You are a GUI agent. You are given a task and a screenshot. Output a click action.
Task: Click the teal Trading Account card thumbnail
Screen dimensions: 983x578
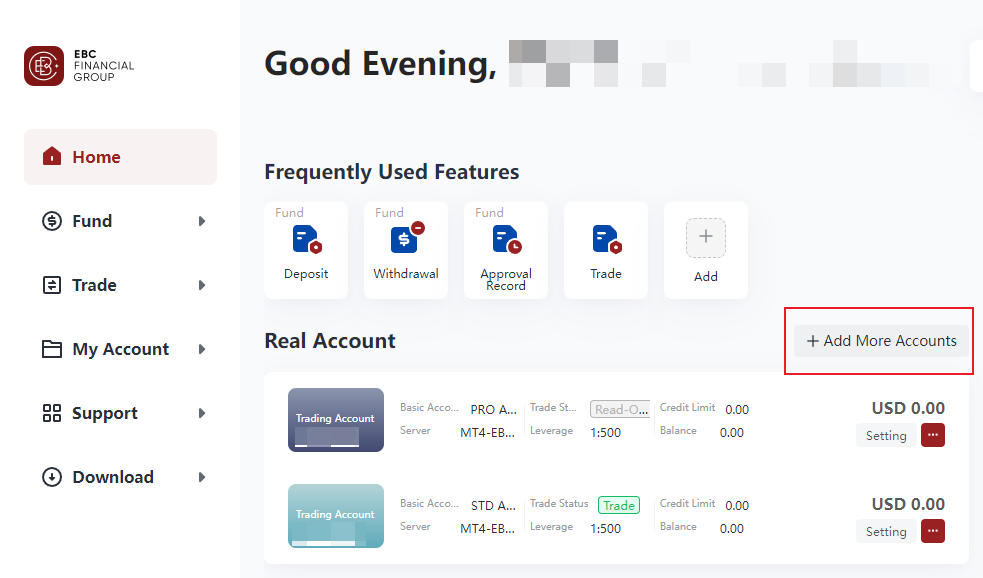[x=335, y=515]
